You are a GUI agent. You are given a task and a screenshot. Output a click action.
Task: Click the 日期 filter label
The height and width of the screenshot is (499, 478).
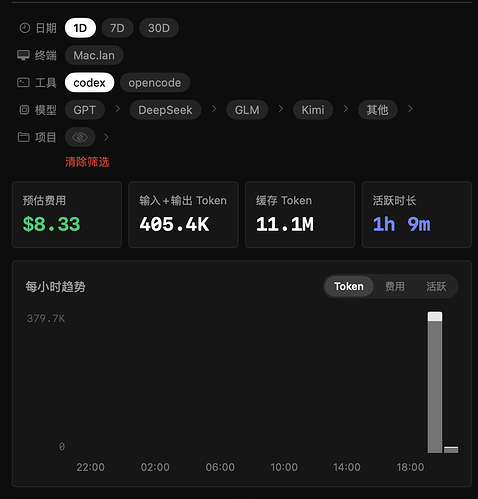46,28
